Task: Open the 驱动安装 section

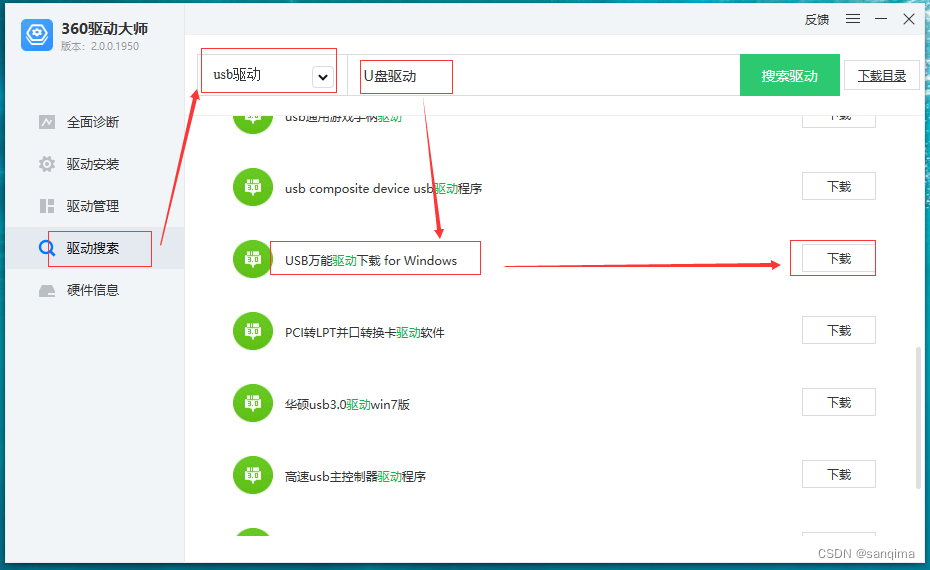Action: tap(93, 164)
